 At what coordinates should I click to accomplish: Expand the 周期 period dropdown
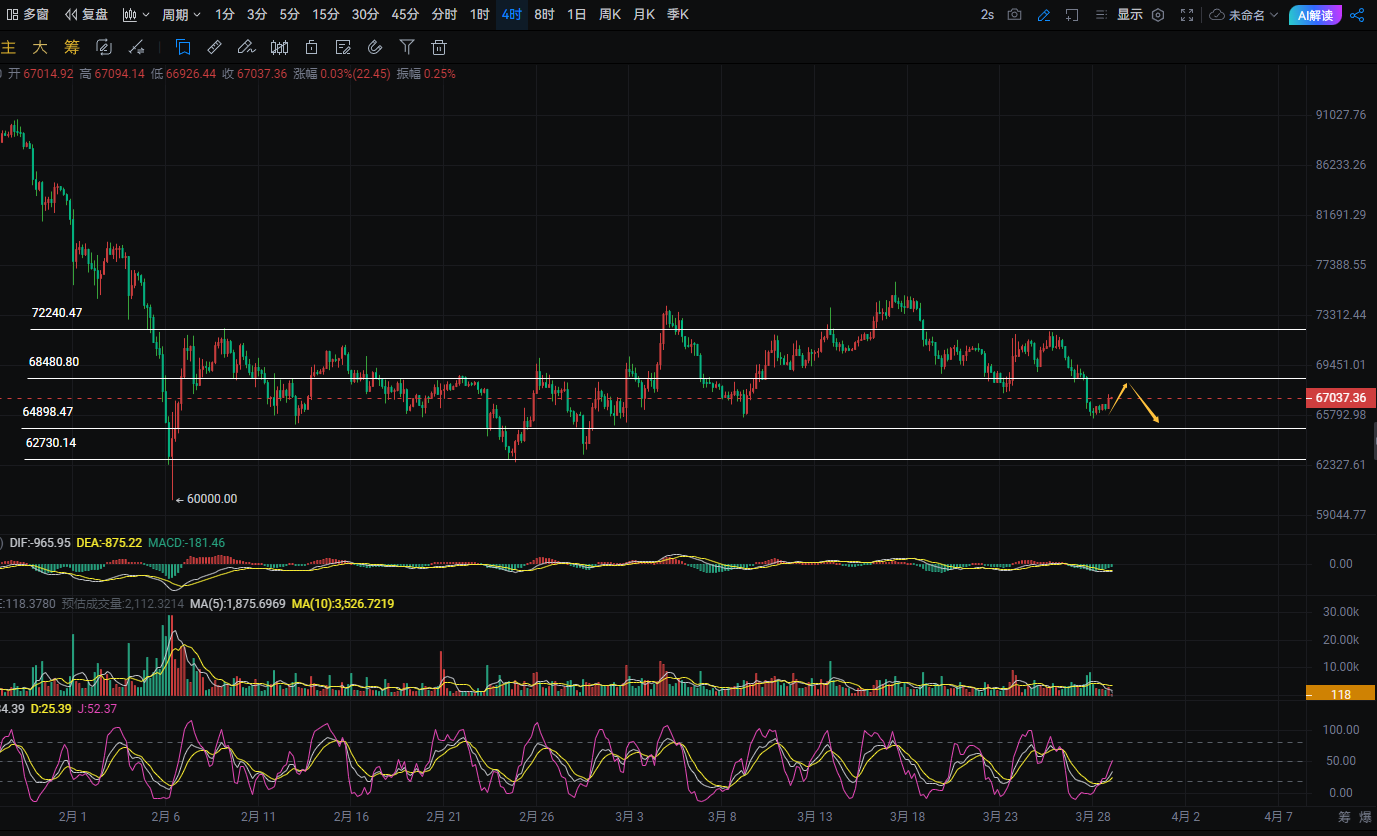click(x=181, y=15)
